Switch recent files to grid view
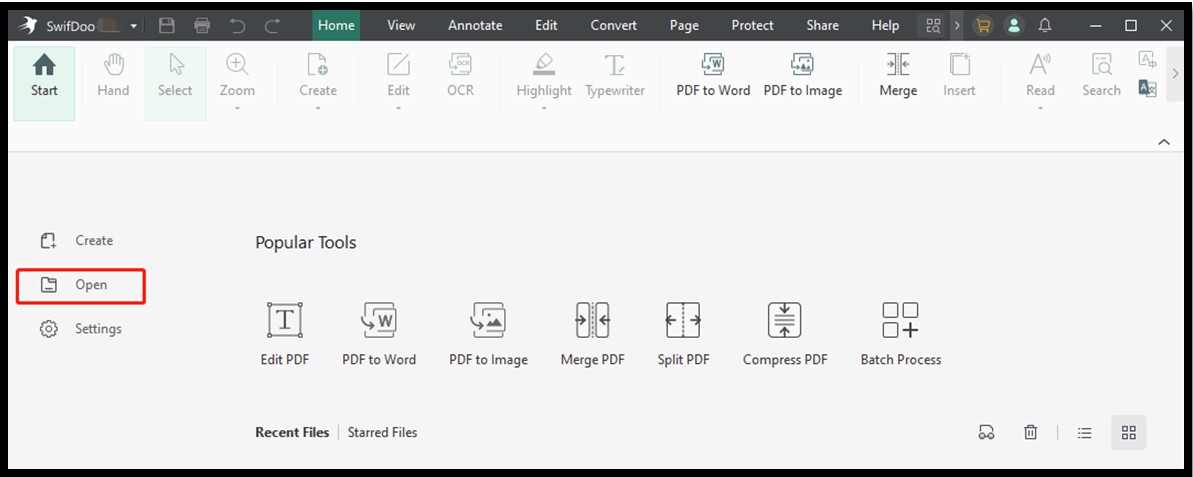The width and height of the screenshot is (1193, 477). click(x=1128, y=433)
